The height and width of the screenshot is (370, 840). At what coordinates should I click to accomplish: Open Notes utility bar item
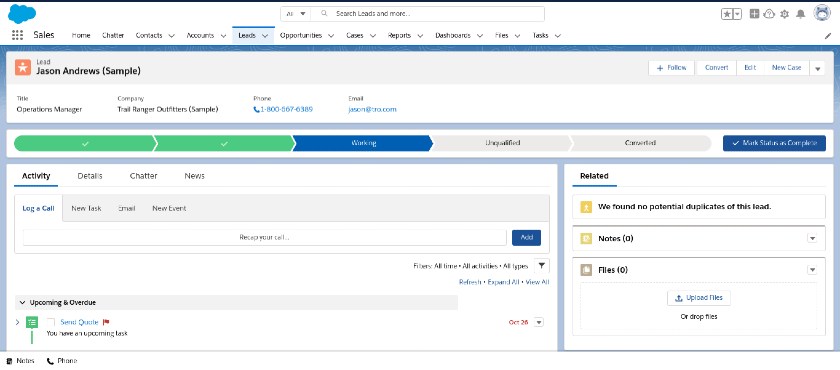pos(21,361)
